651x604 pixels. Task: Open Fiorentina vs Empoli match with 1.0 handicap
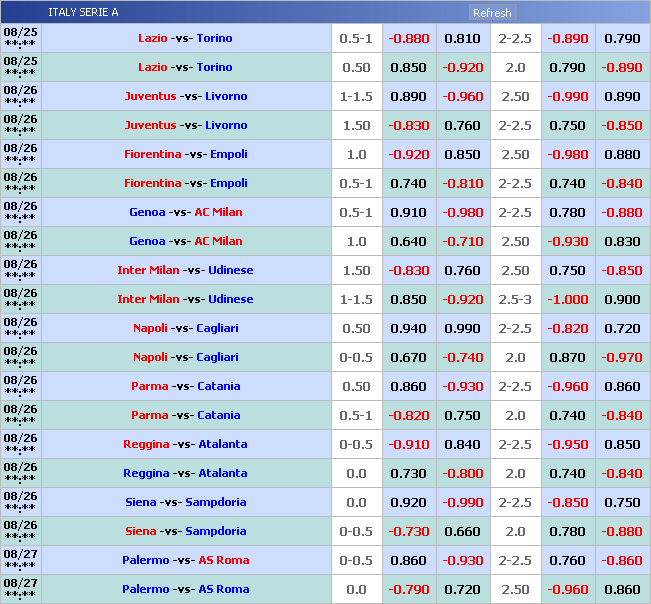[185, 154]
